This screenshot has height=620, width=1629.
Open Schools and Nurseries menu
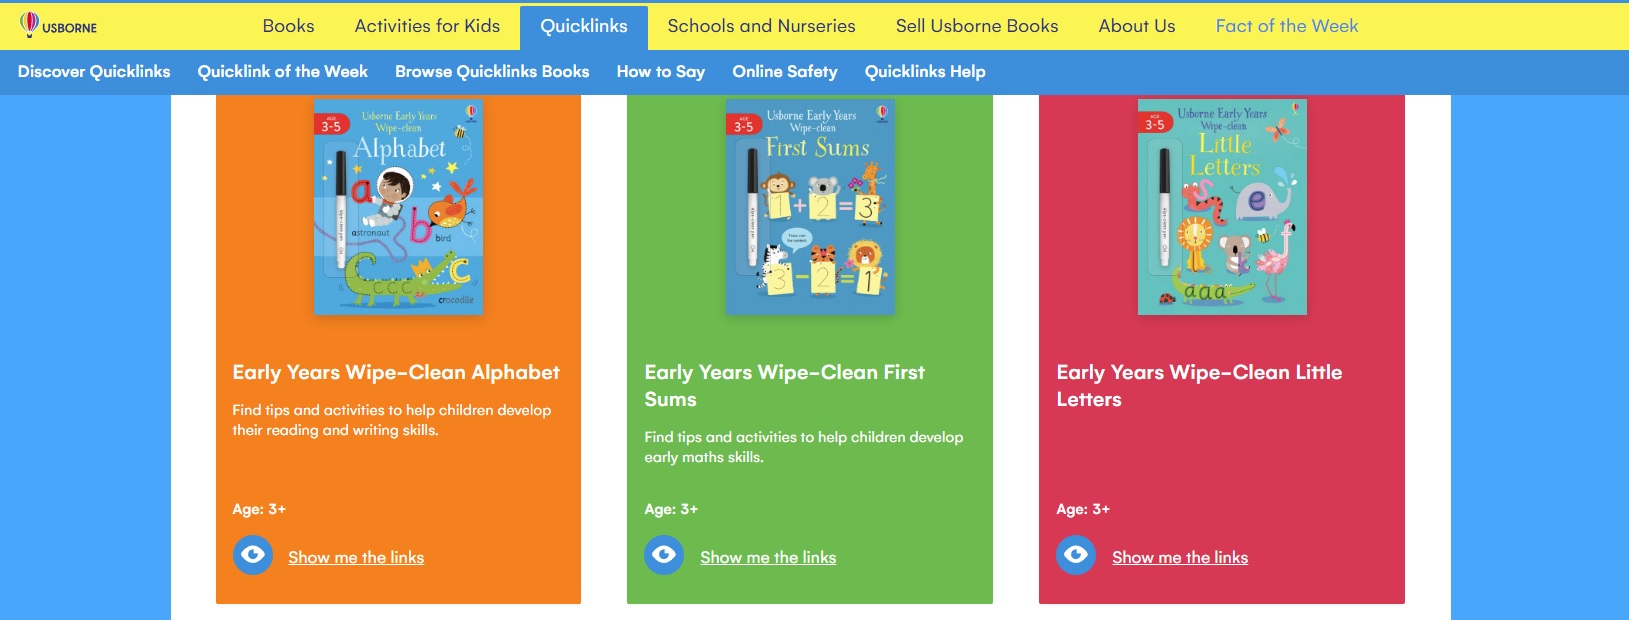761,26
